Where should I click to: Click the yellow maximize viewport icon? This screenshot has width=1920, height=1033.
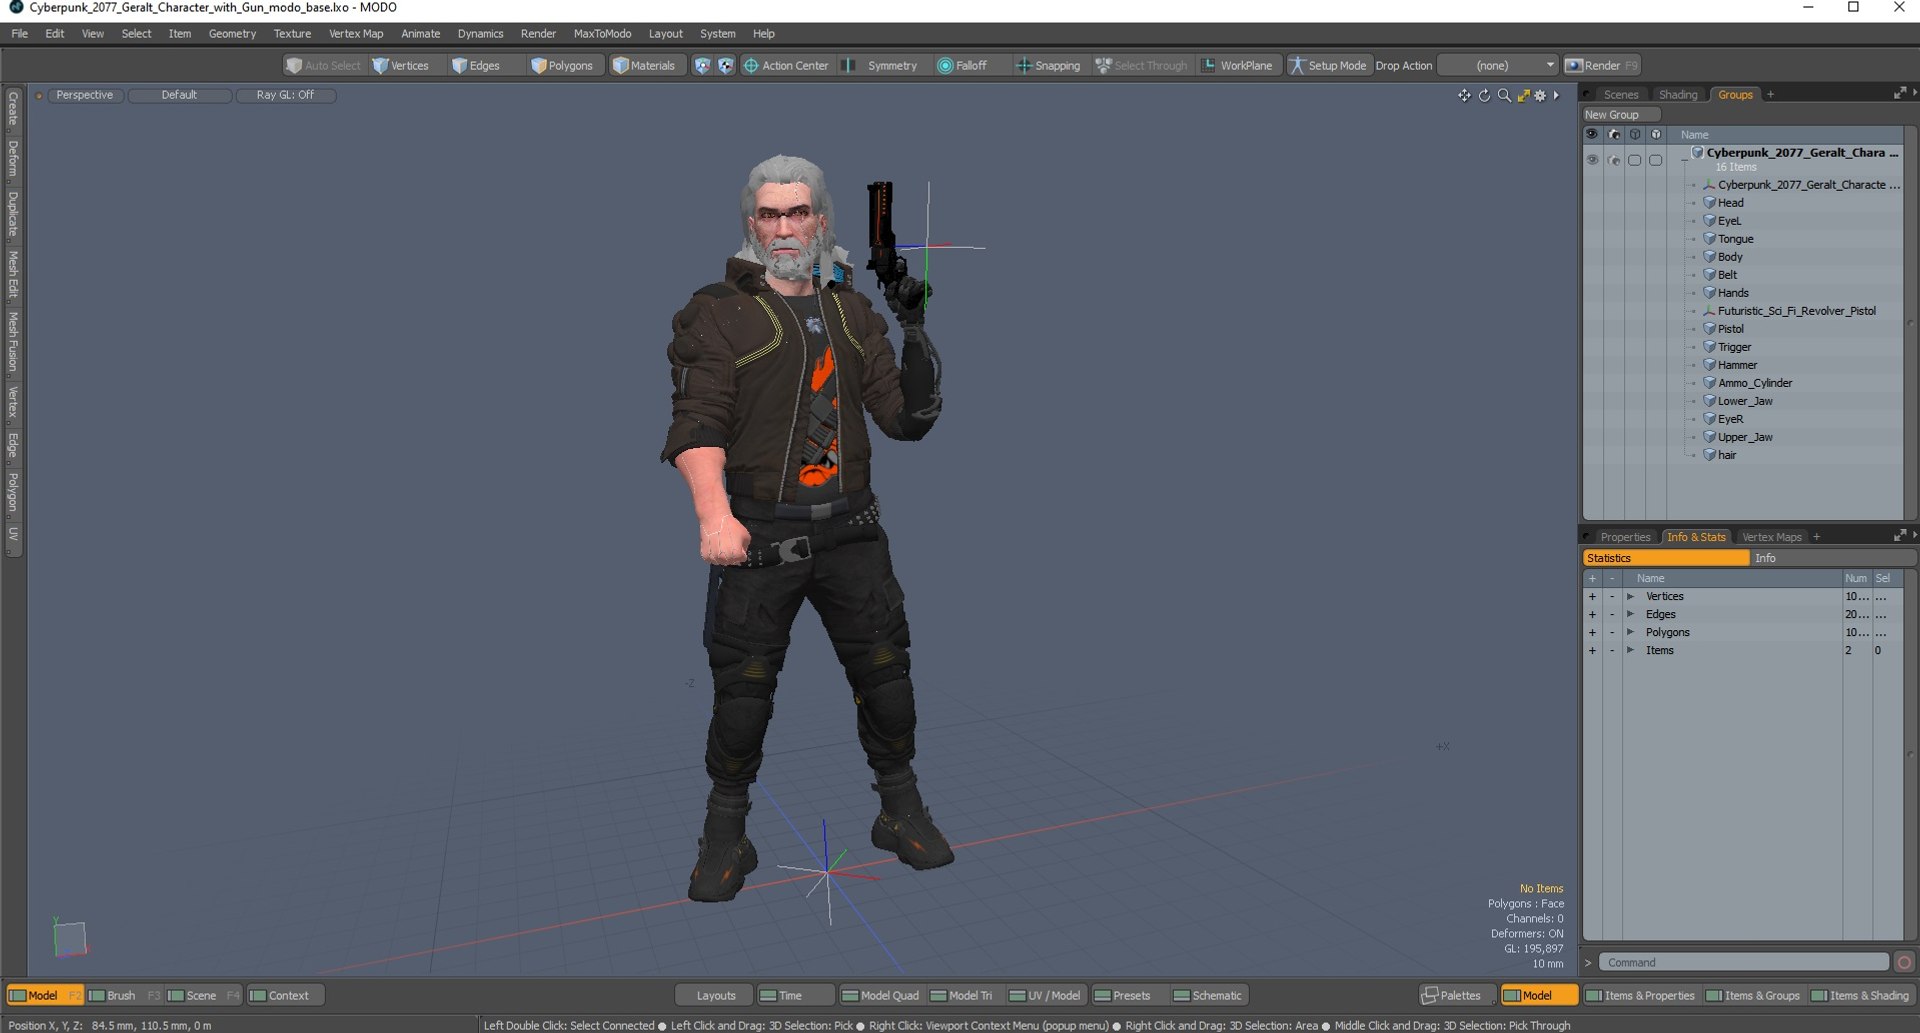pos(1523,95)
